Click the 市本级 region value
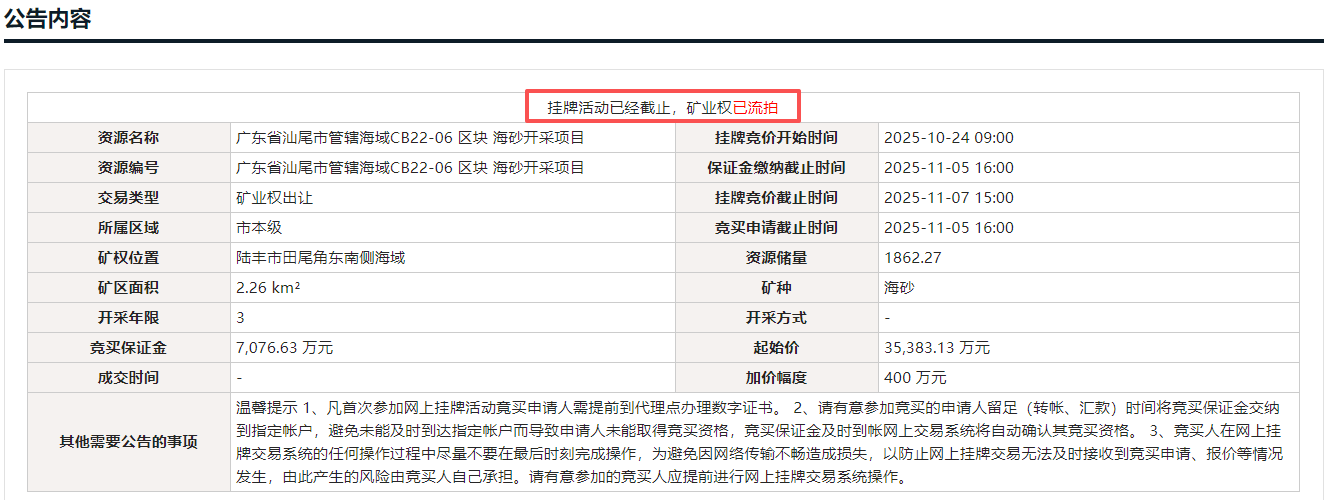 pyautogui.click(x=259, y=228)
